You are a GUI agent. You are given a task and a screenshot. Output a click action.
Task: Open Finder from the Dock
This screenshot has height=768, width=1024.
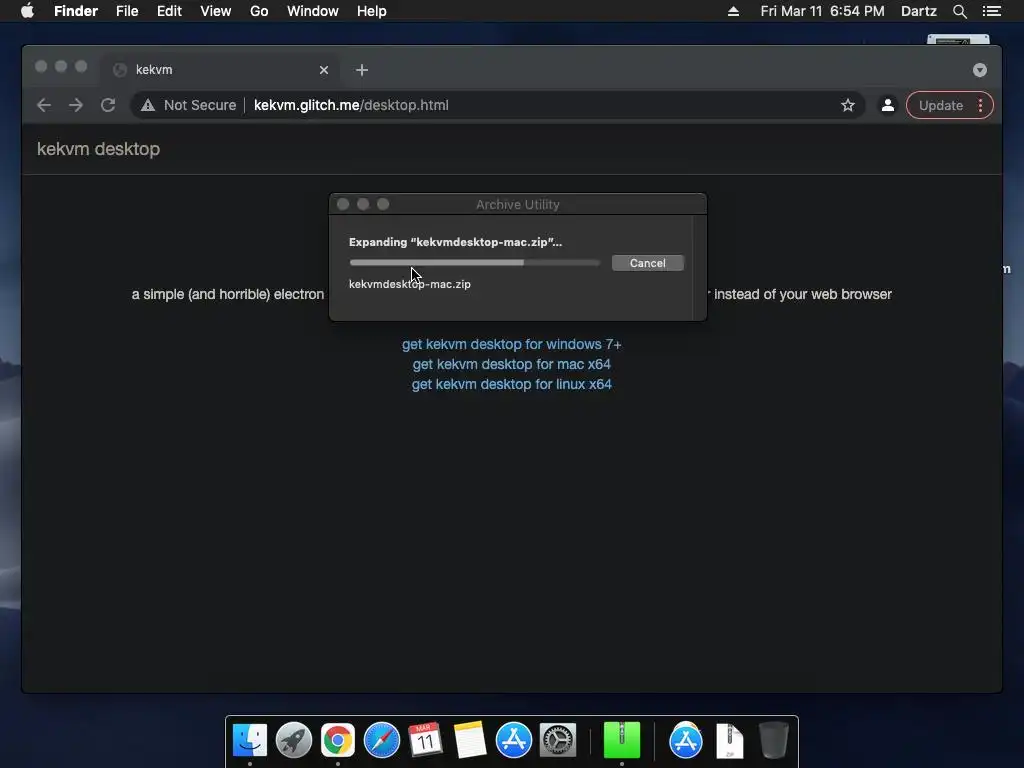click(x=249, y=740)
